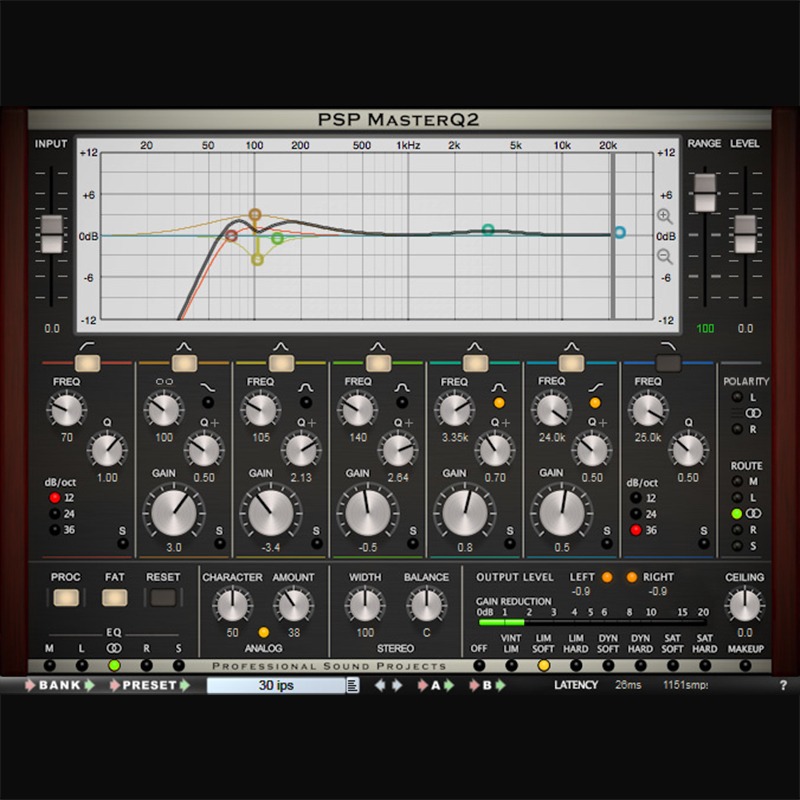Toggle shelf shape LED on 24.0k band
Image resolution: width=800 pixels, height=800 pixels.
point(595,403)
